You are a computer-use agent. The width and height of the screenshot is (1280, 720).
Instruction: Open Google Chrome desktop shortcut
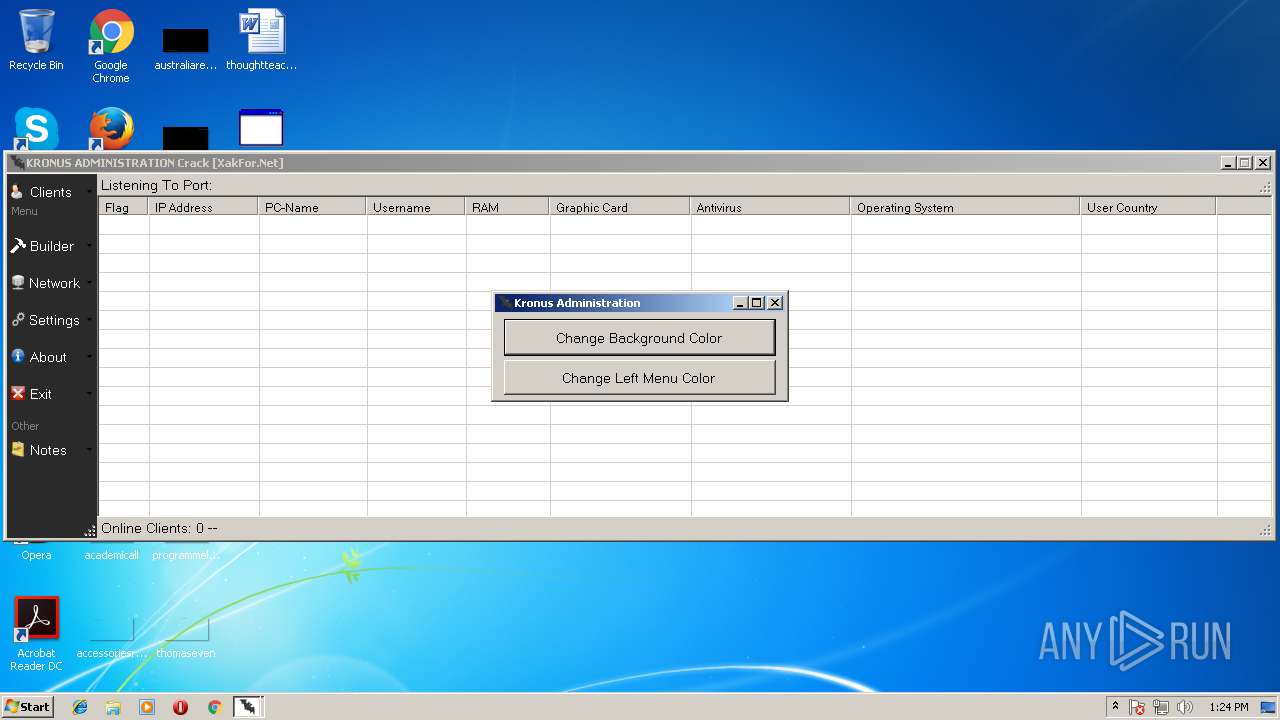point(111,46)
